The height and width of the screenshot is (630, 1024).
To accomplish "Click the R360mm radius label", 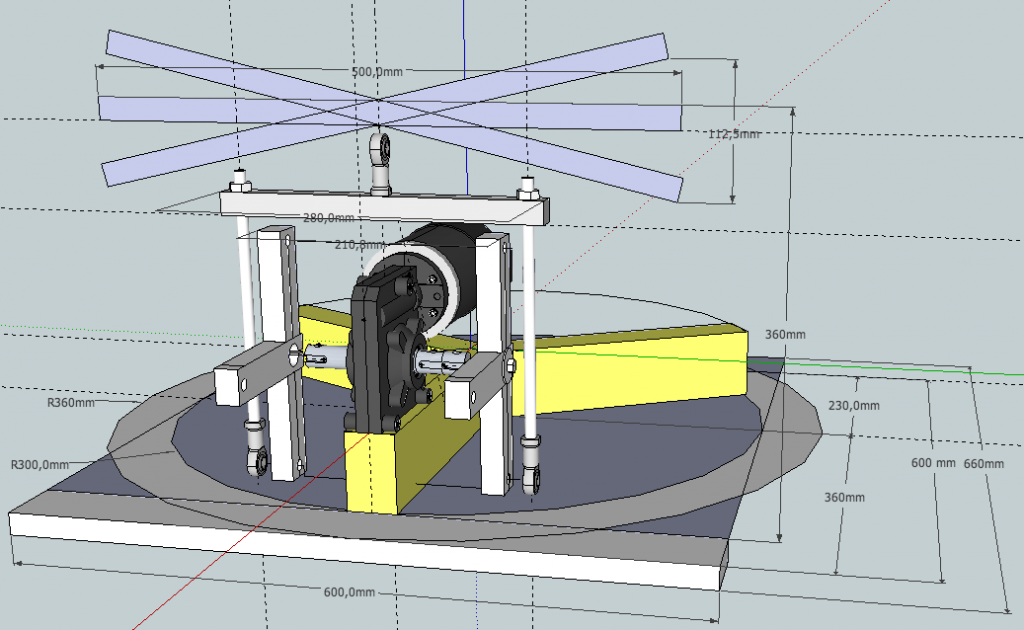I will click(x=70, y=404).
